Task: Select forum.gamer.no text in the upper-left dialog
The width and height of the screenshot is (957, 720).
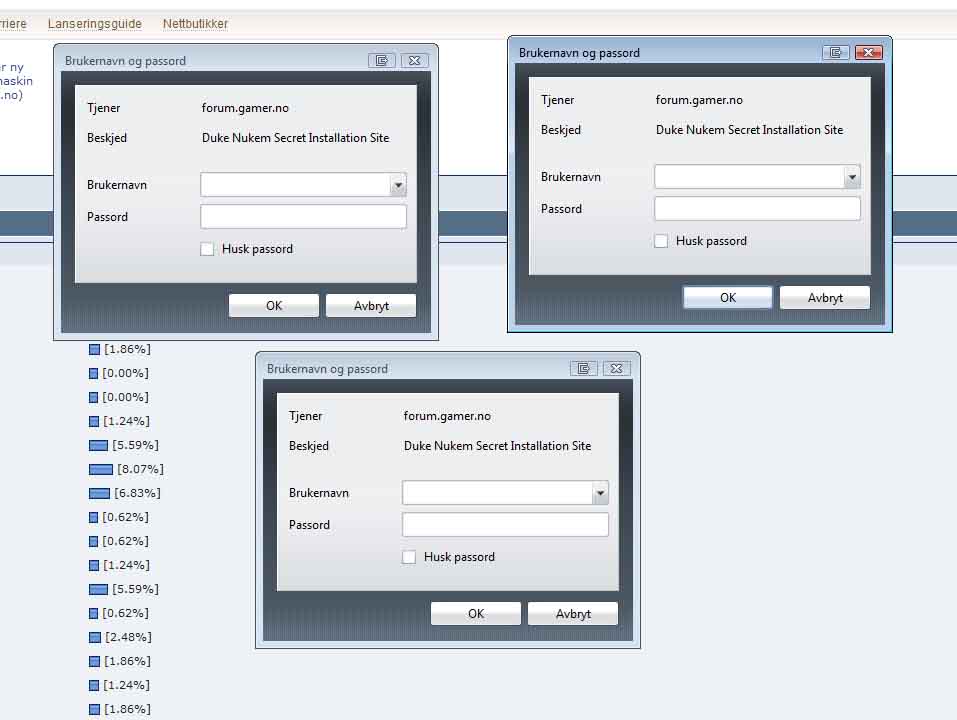Action: (x=245, y=108)
